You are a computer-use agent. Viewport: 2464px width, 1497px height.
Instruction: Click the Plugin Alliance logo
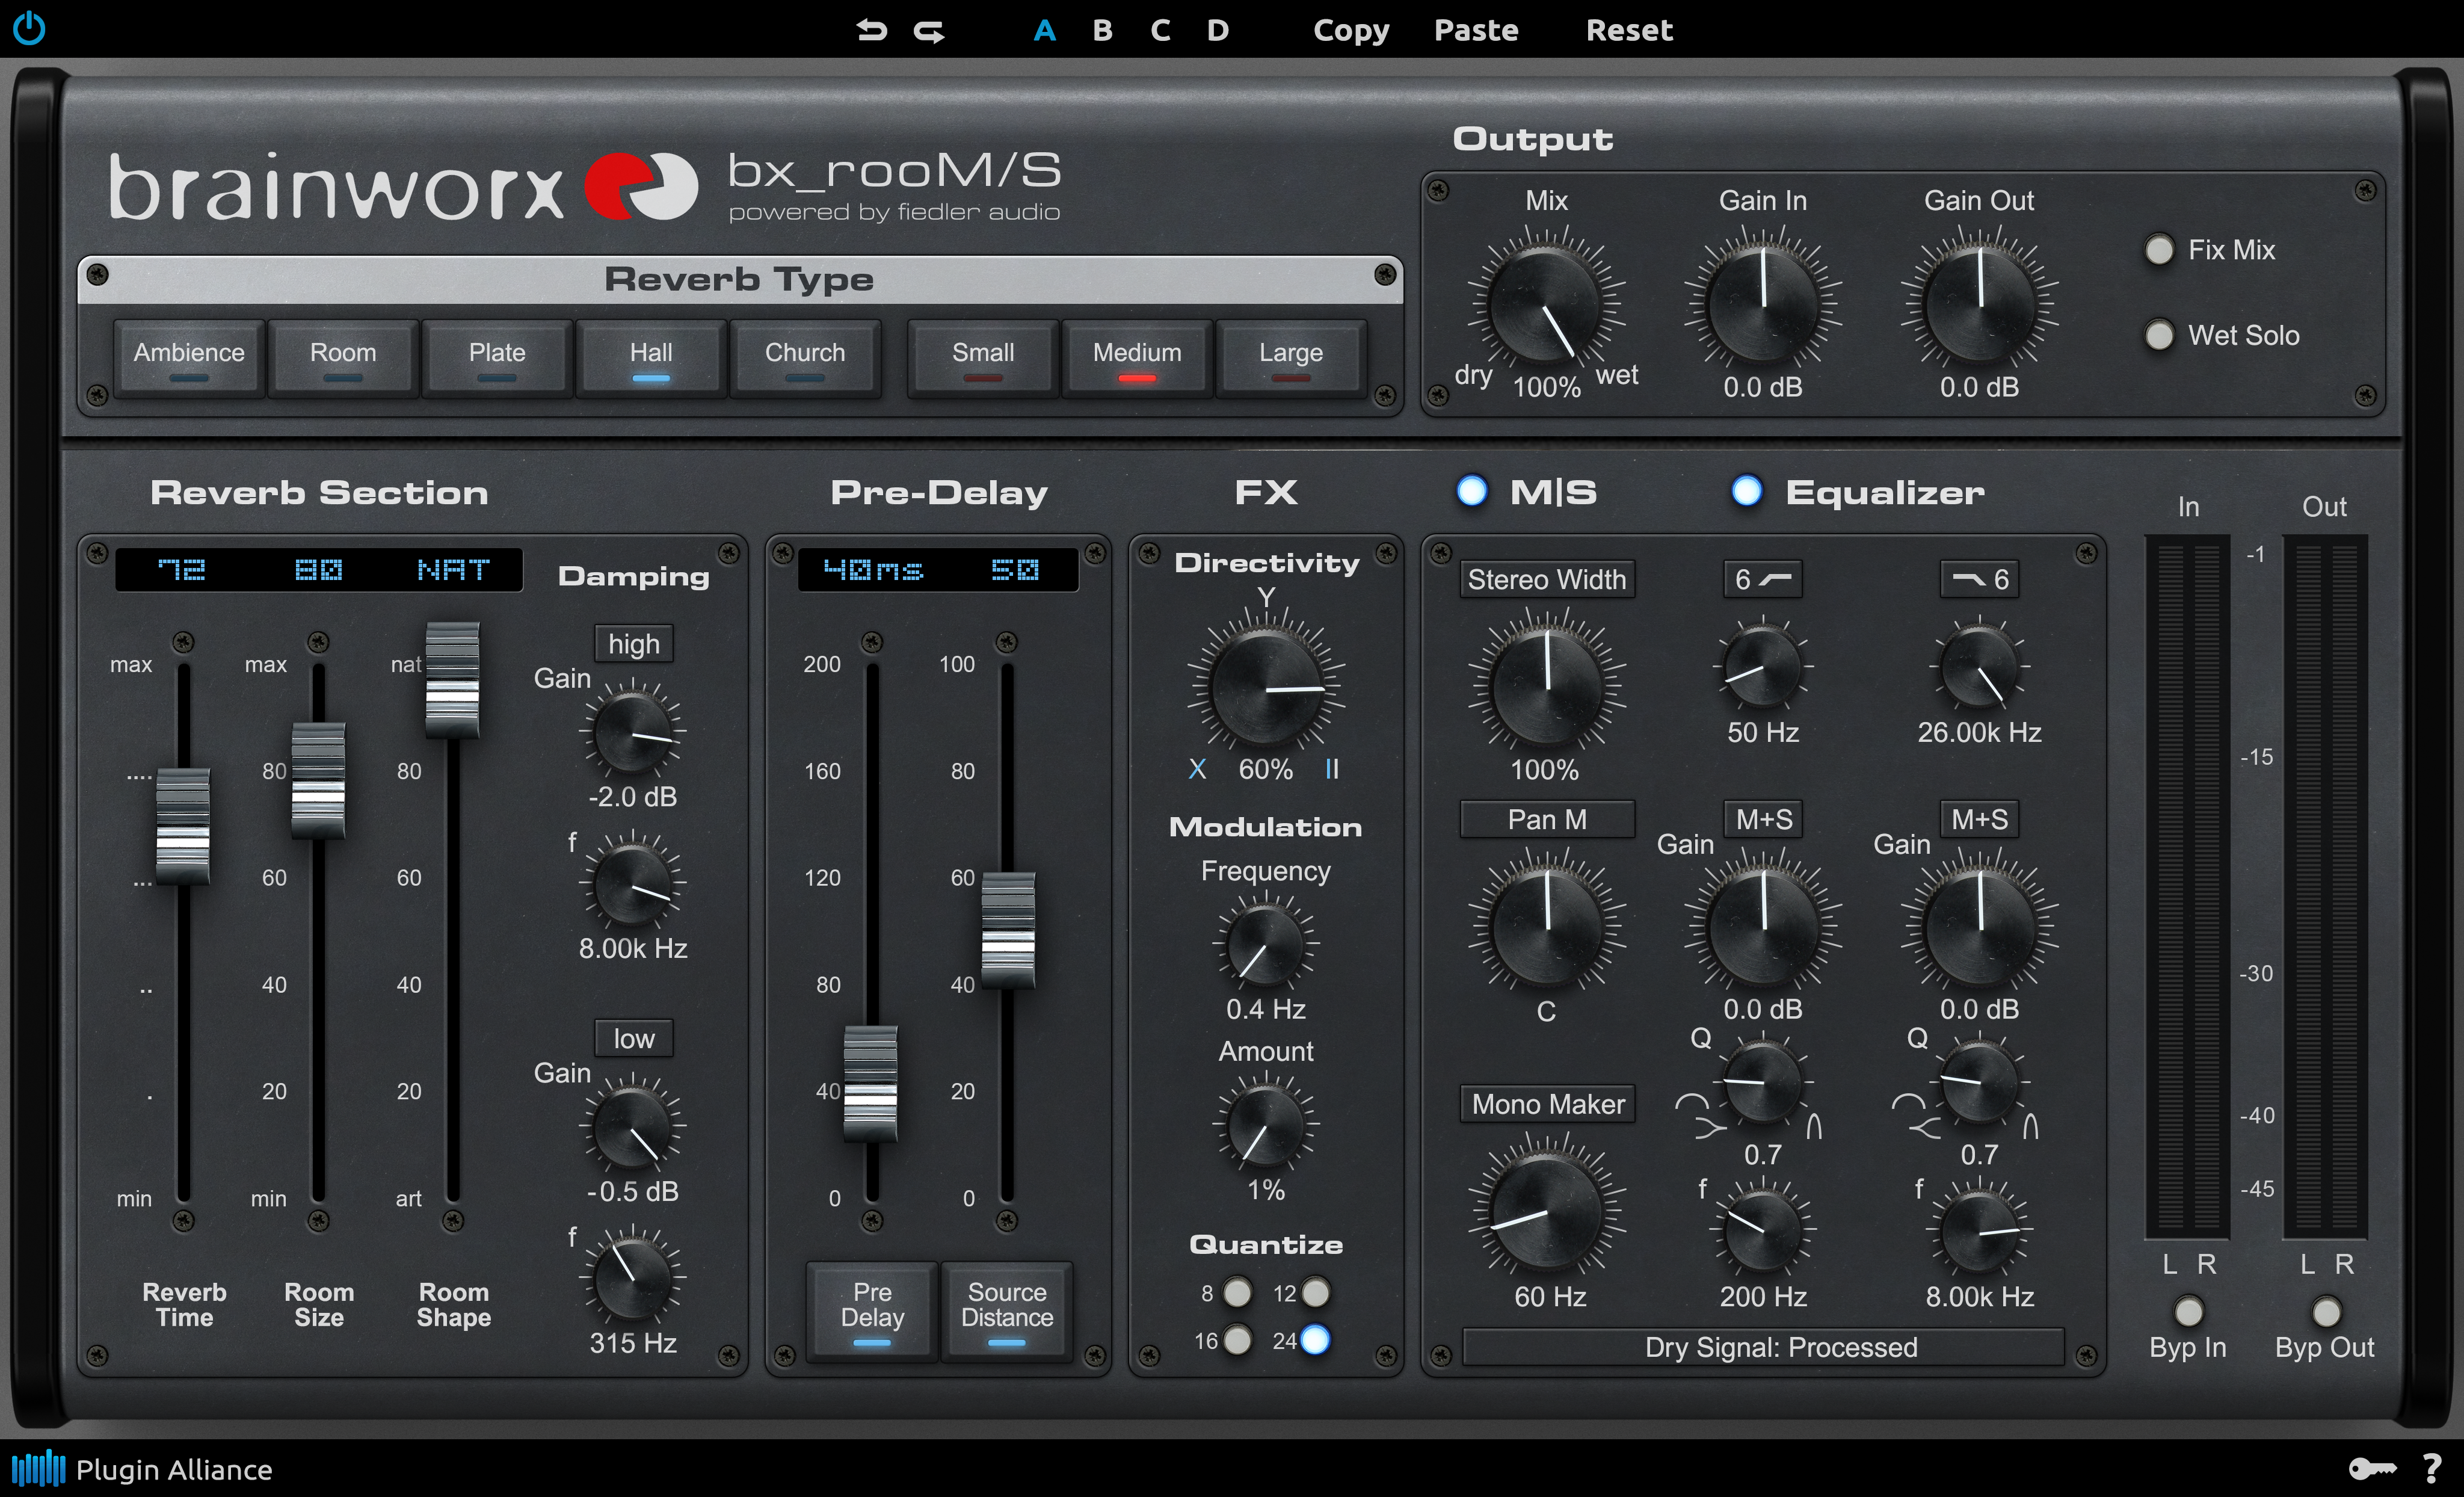pos(142,1469)
